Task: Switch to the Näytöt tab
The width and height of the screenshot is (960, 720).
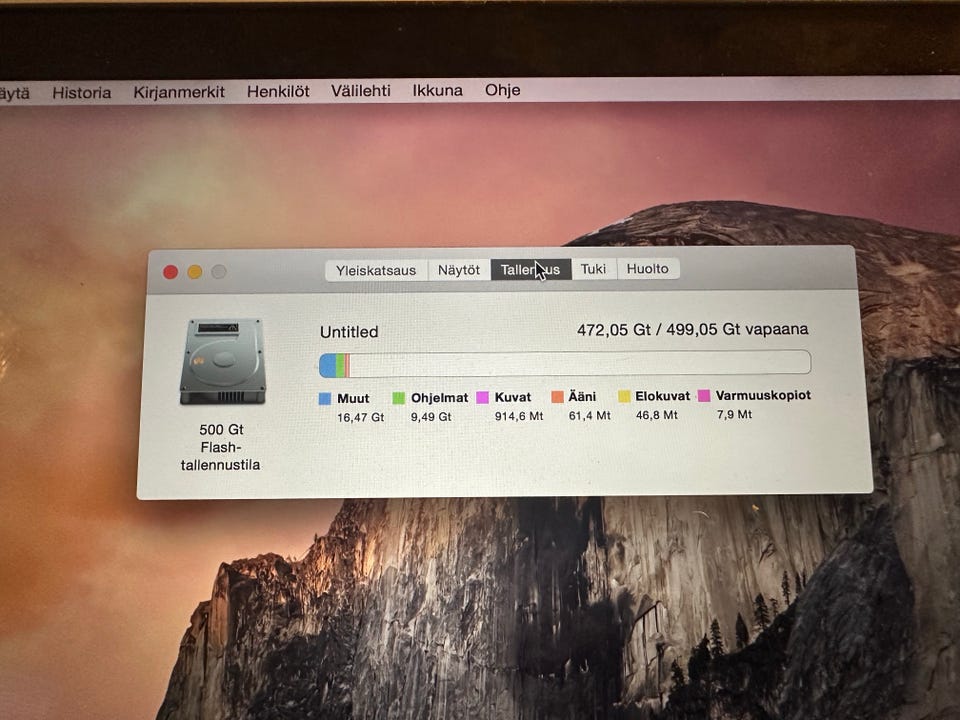Action: point(459,269)
